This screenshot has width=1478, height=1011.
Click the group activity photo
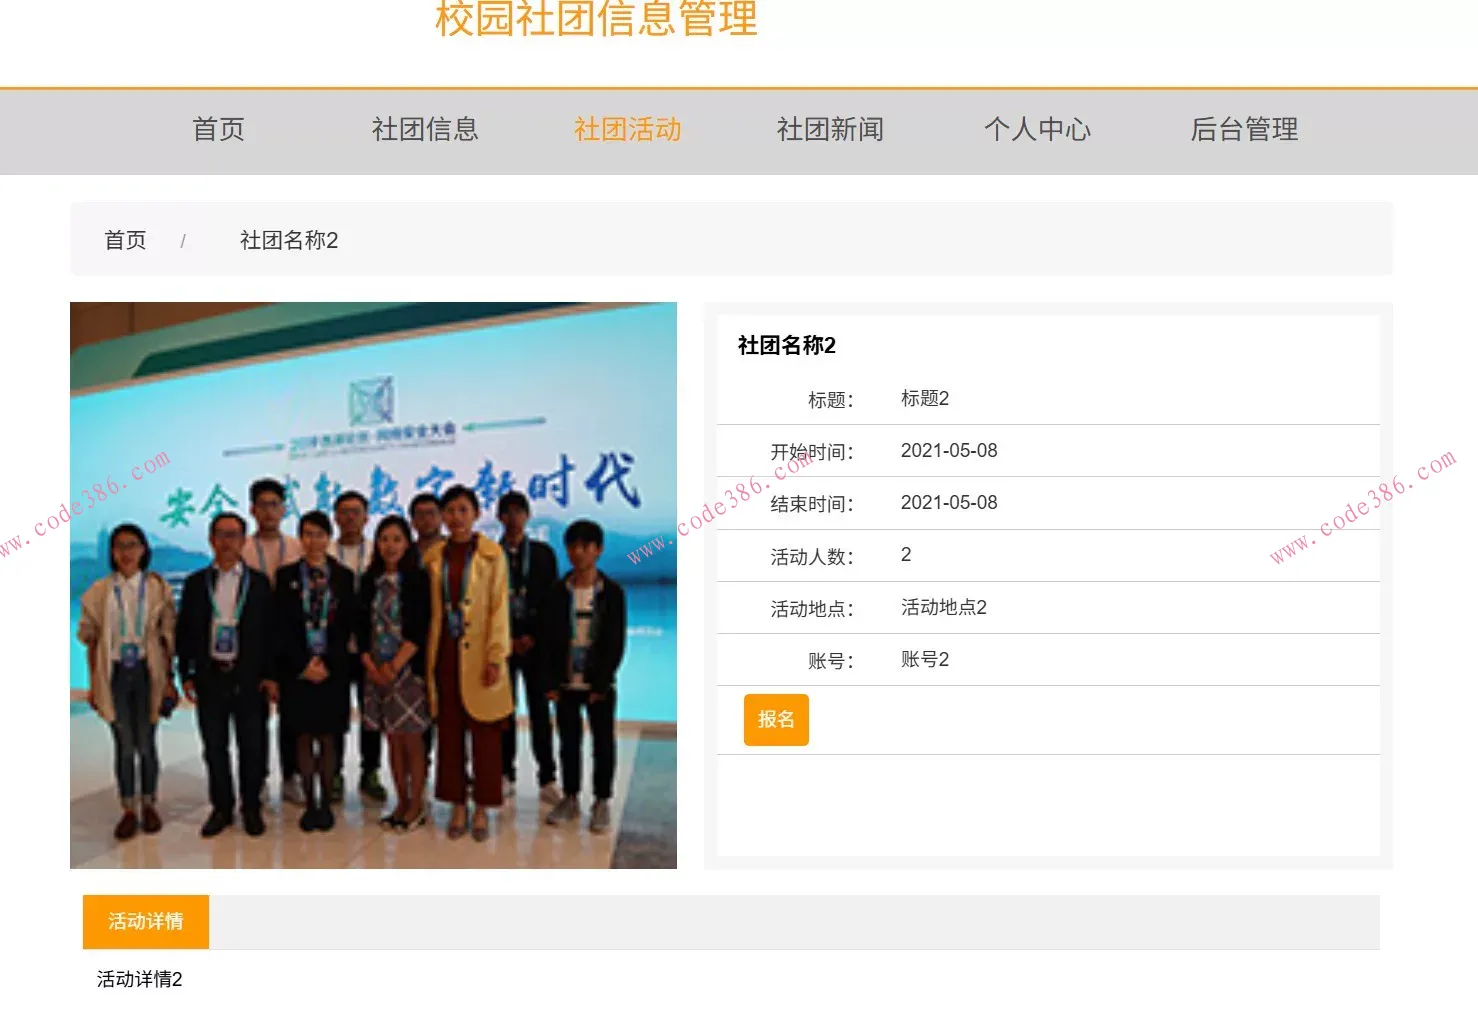point(373,585)
